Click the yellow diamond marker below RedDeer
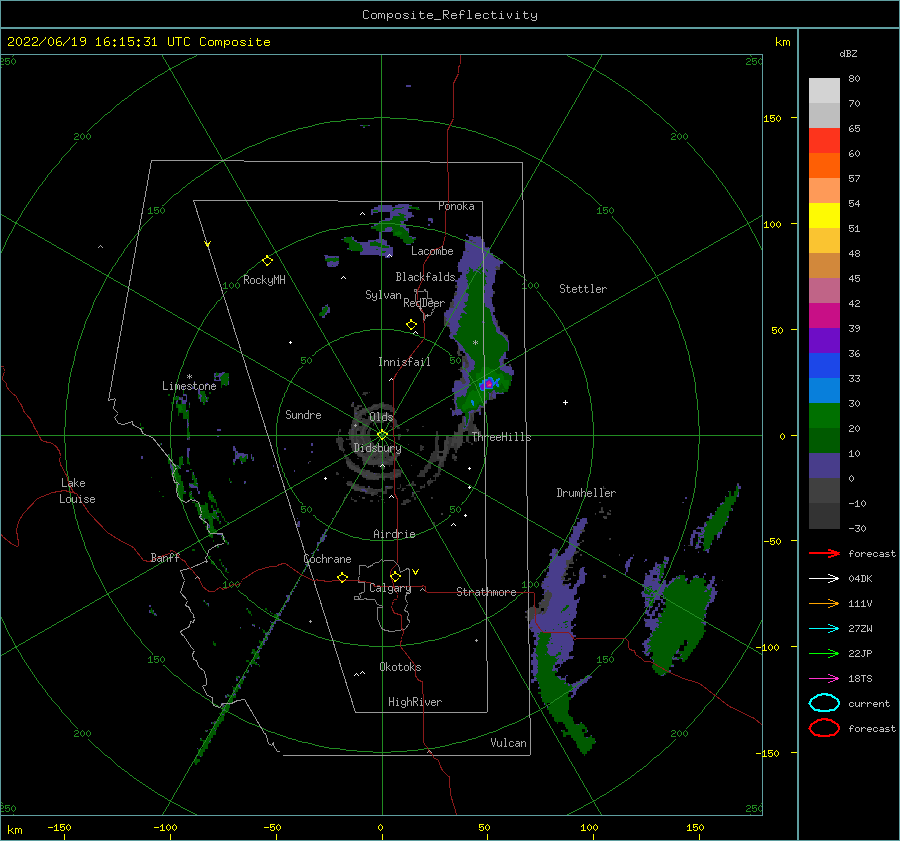Image resolution: width=900 pixels, height=841 pixels. (411, 325)
